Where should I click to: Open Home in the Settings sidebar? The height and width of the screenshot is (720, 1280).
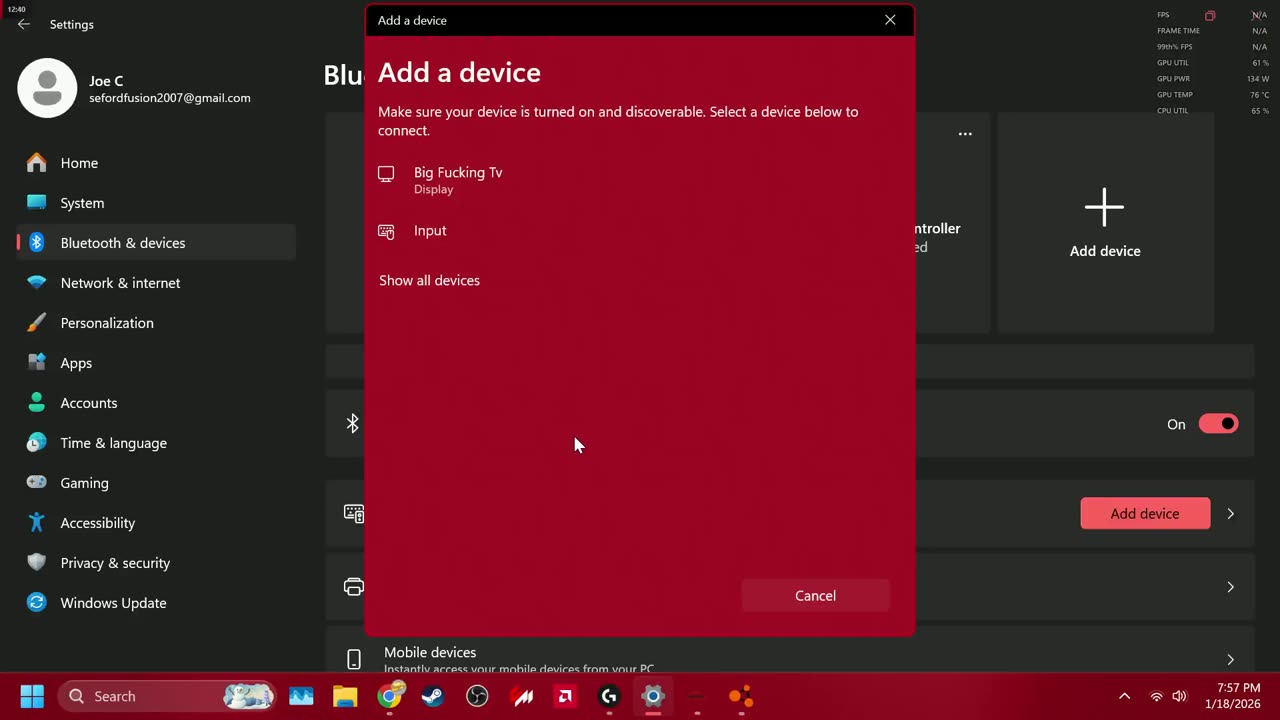156,163
